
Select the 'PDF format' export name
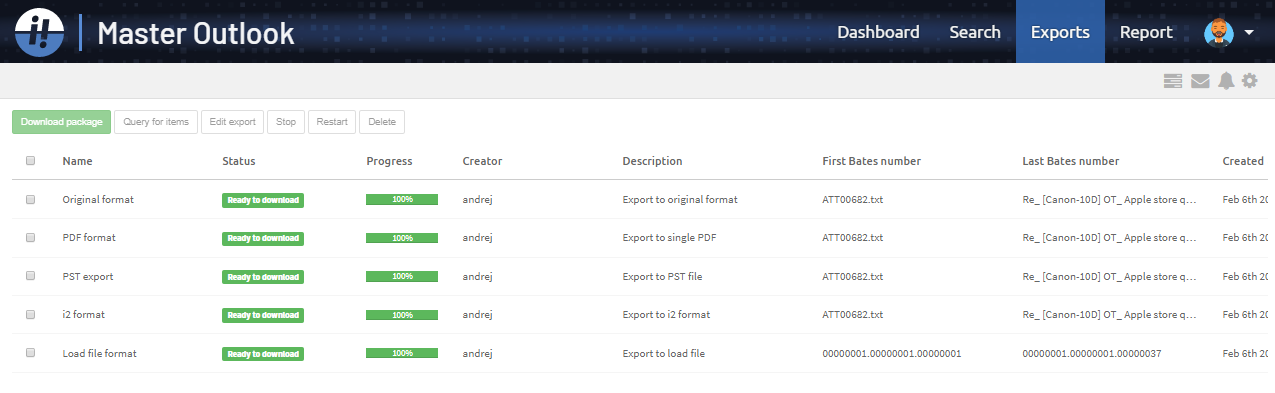tap(88, 237)
